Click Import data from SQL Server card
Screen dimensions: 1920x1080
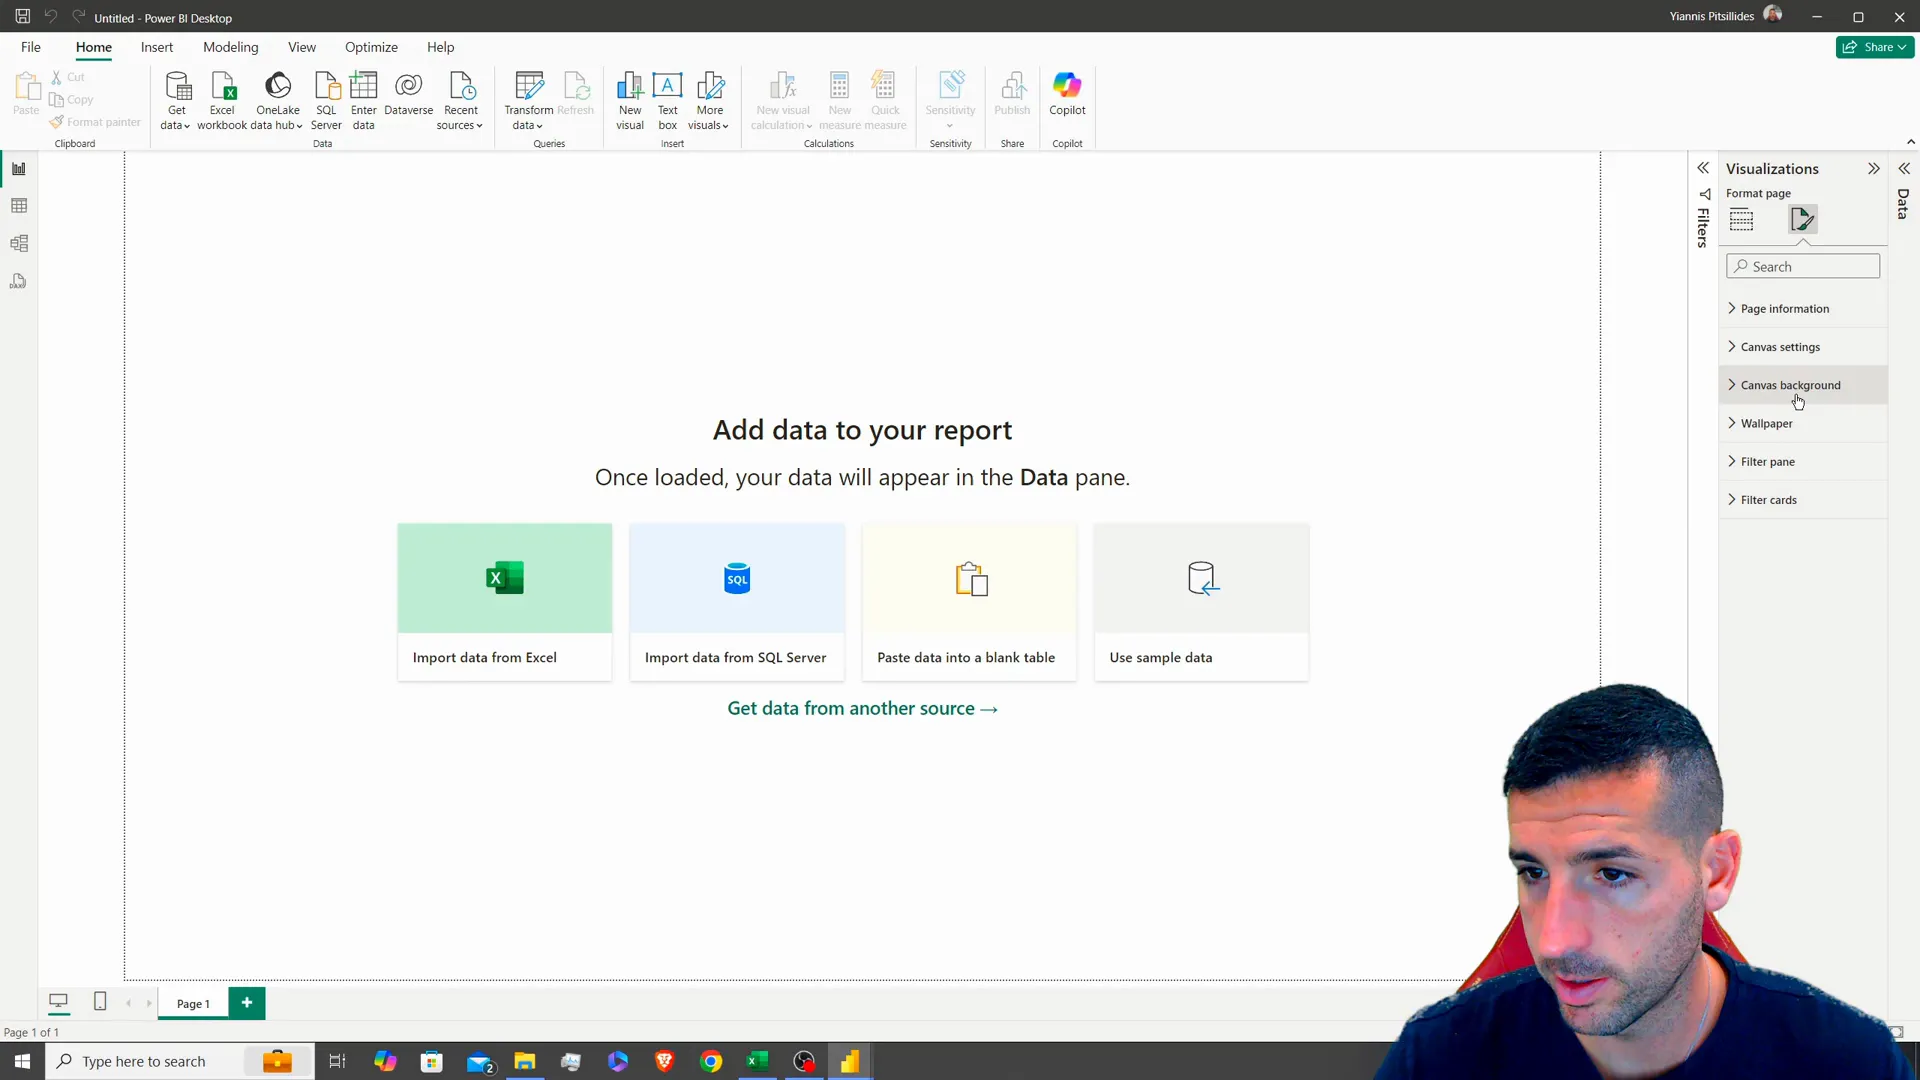737,602
